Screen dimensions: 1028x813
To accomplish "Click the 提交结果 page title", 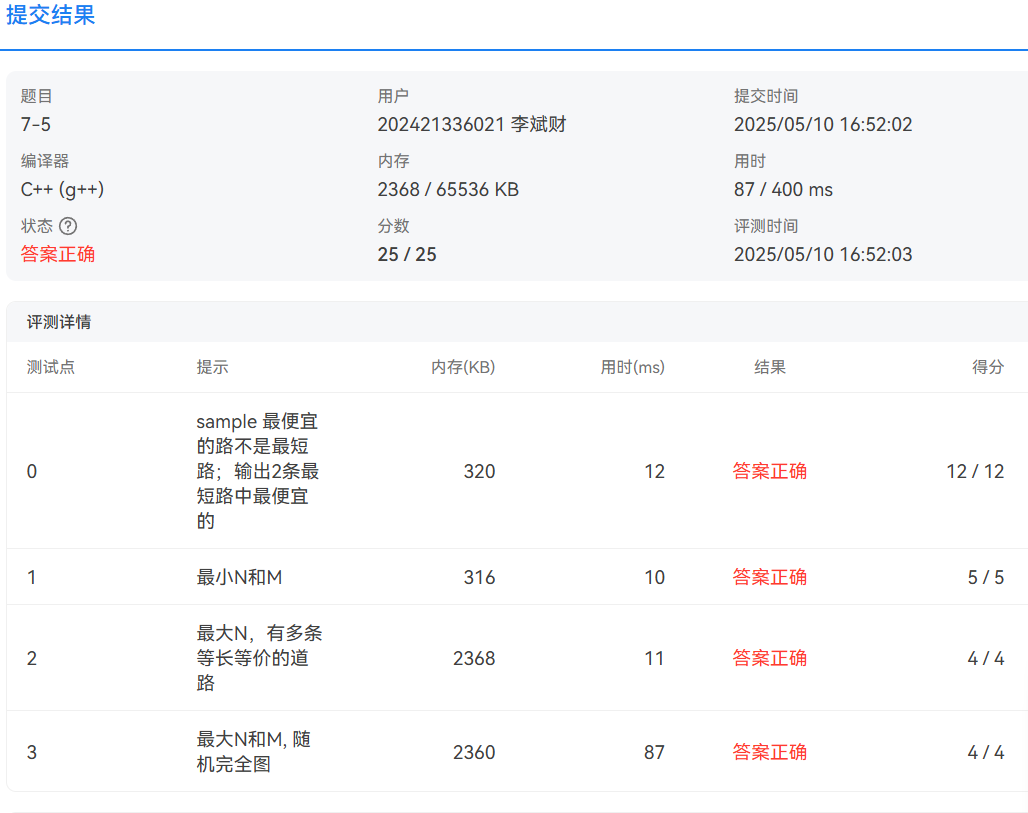I will (50, 16).
